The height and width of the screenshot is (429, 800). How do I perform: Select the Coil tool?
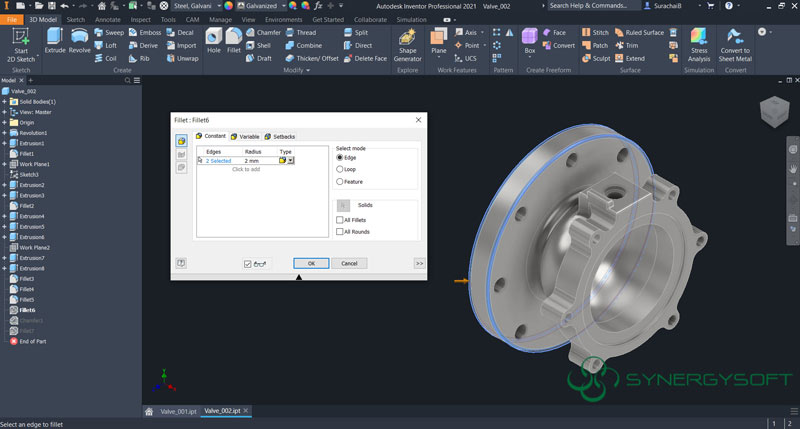click(x=106, y=58)
